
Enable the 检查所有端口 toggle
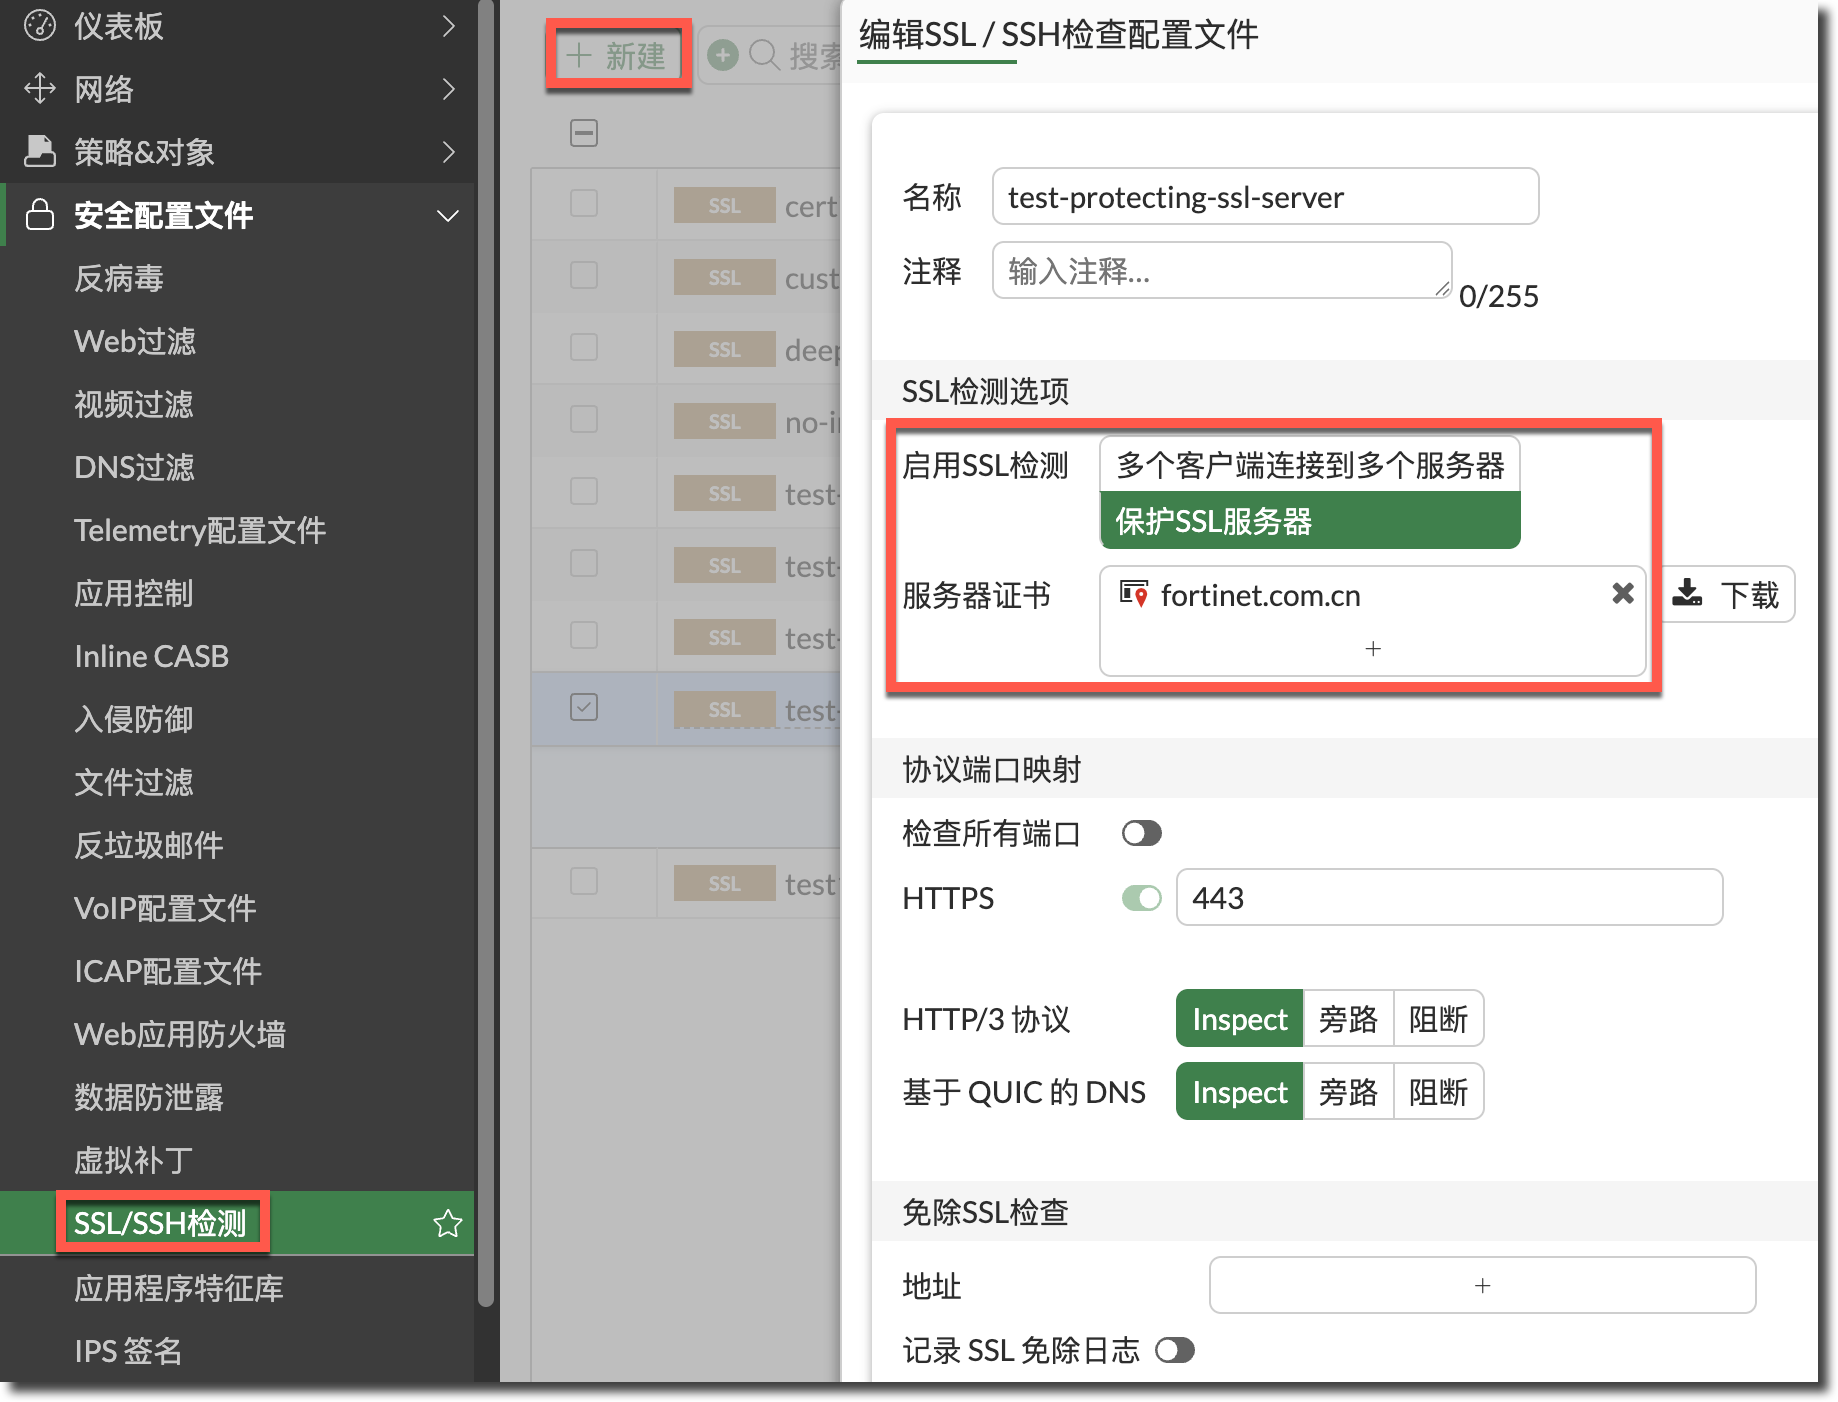(1141, 833)
